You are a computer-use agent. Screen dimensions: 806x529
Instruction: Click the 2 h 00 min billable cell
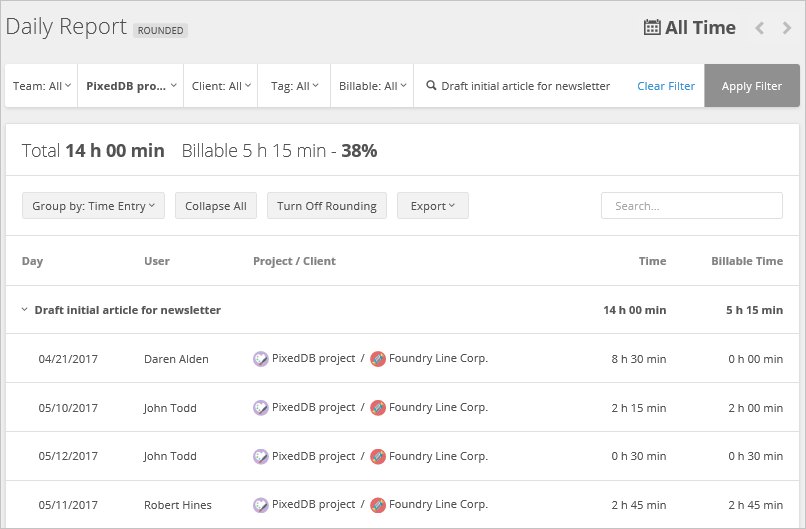tap(756, 408)
